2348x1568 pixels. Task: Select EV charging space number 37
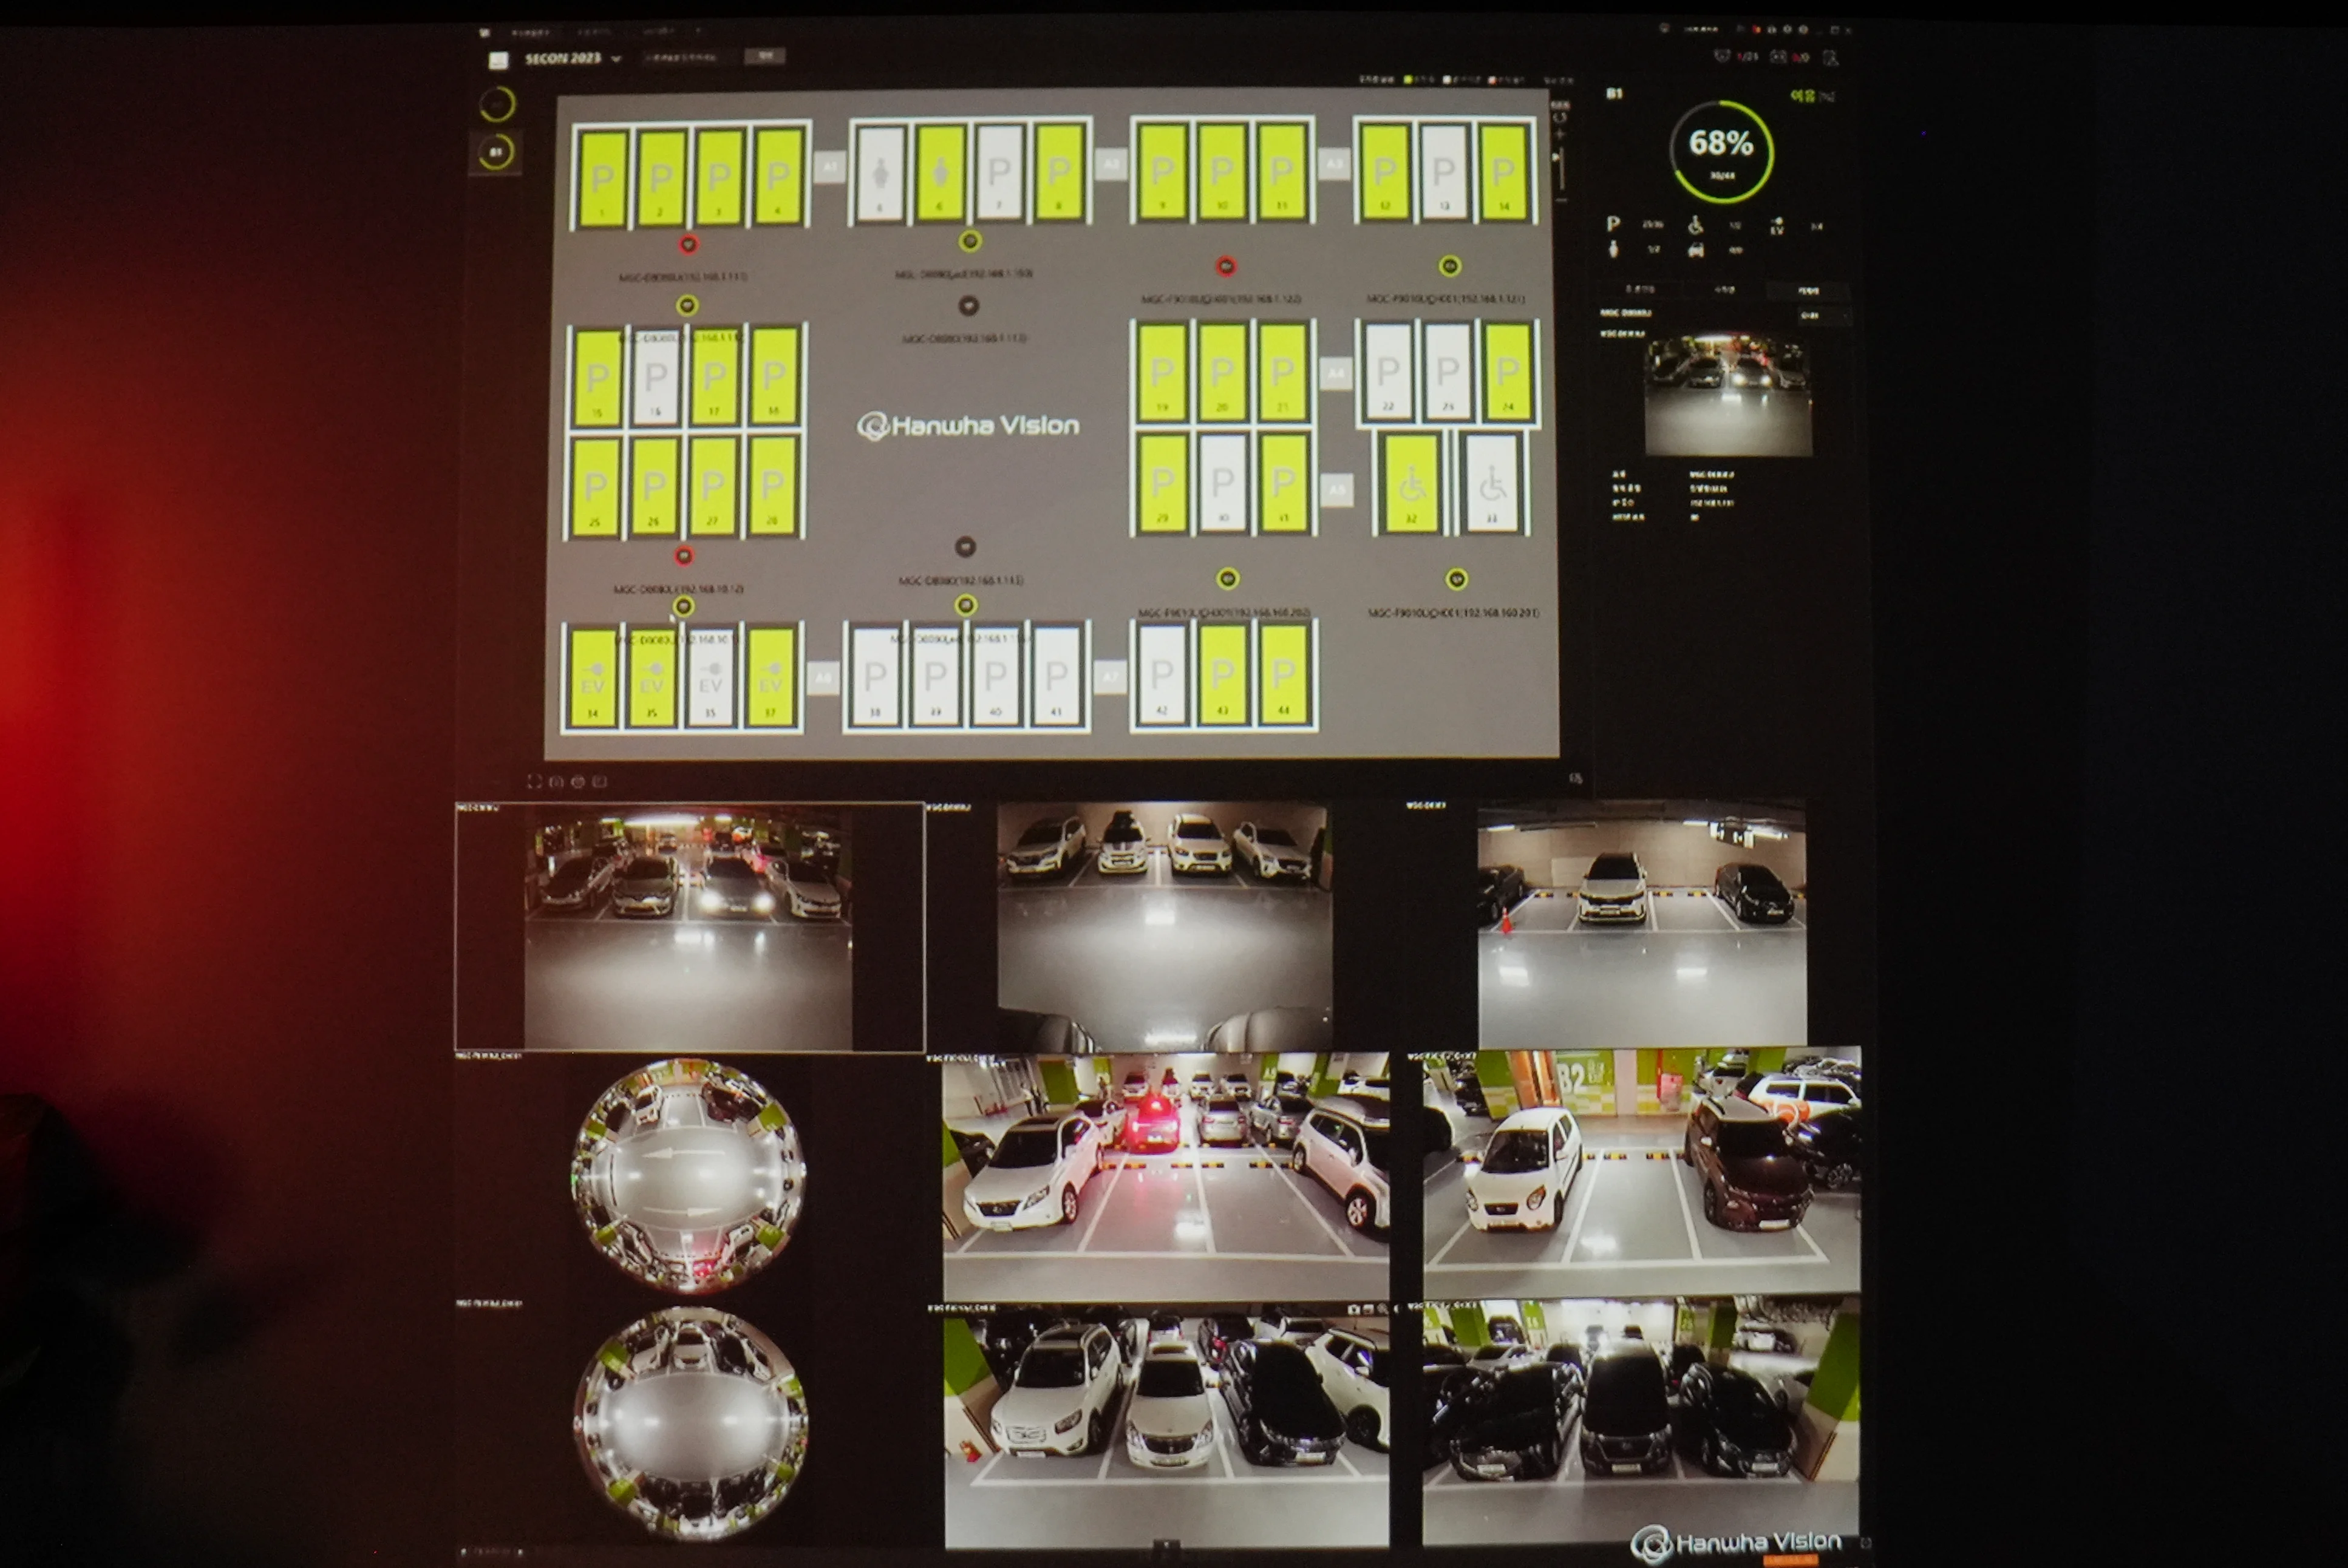point(771,677)
